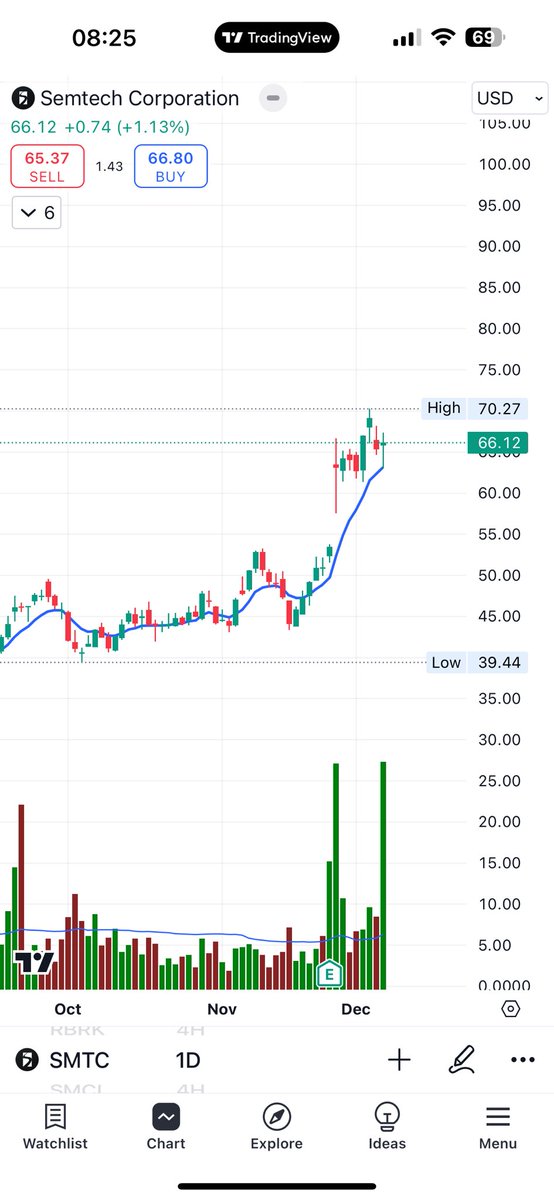Tap the red SELL 65.37 button

point(47,166)
